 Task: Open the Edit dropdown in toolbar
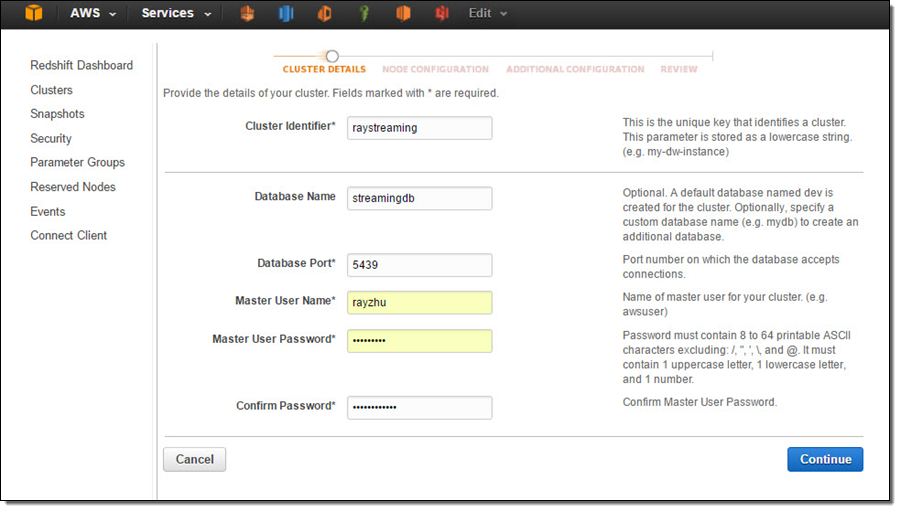click(x=488, y=14)
